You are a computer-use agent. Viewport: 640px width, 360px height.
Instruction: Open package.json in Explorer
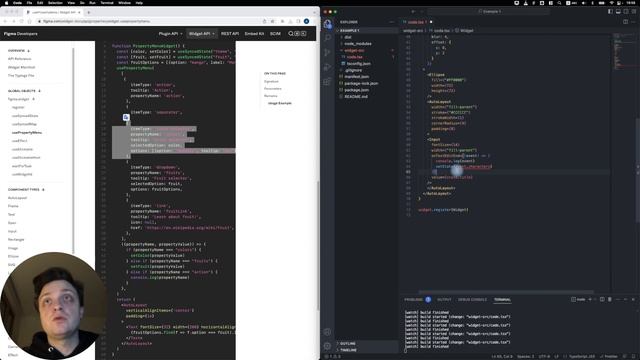356,90
